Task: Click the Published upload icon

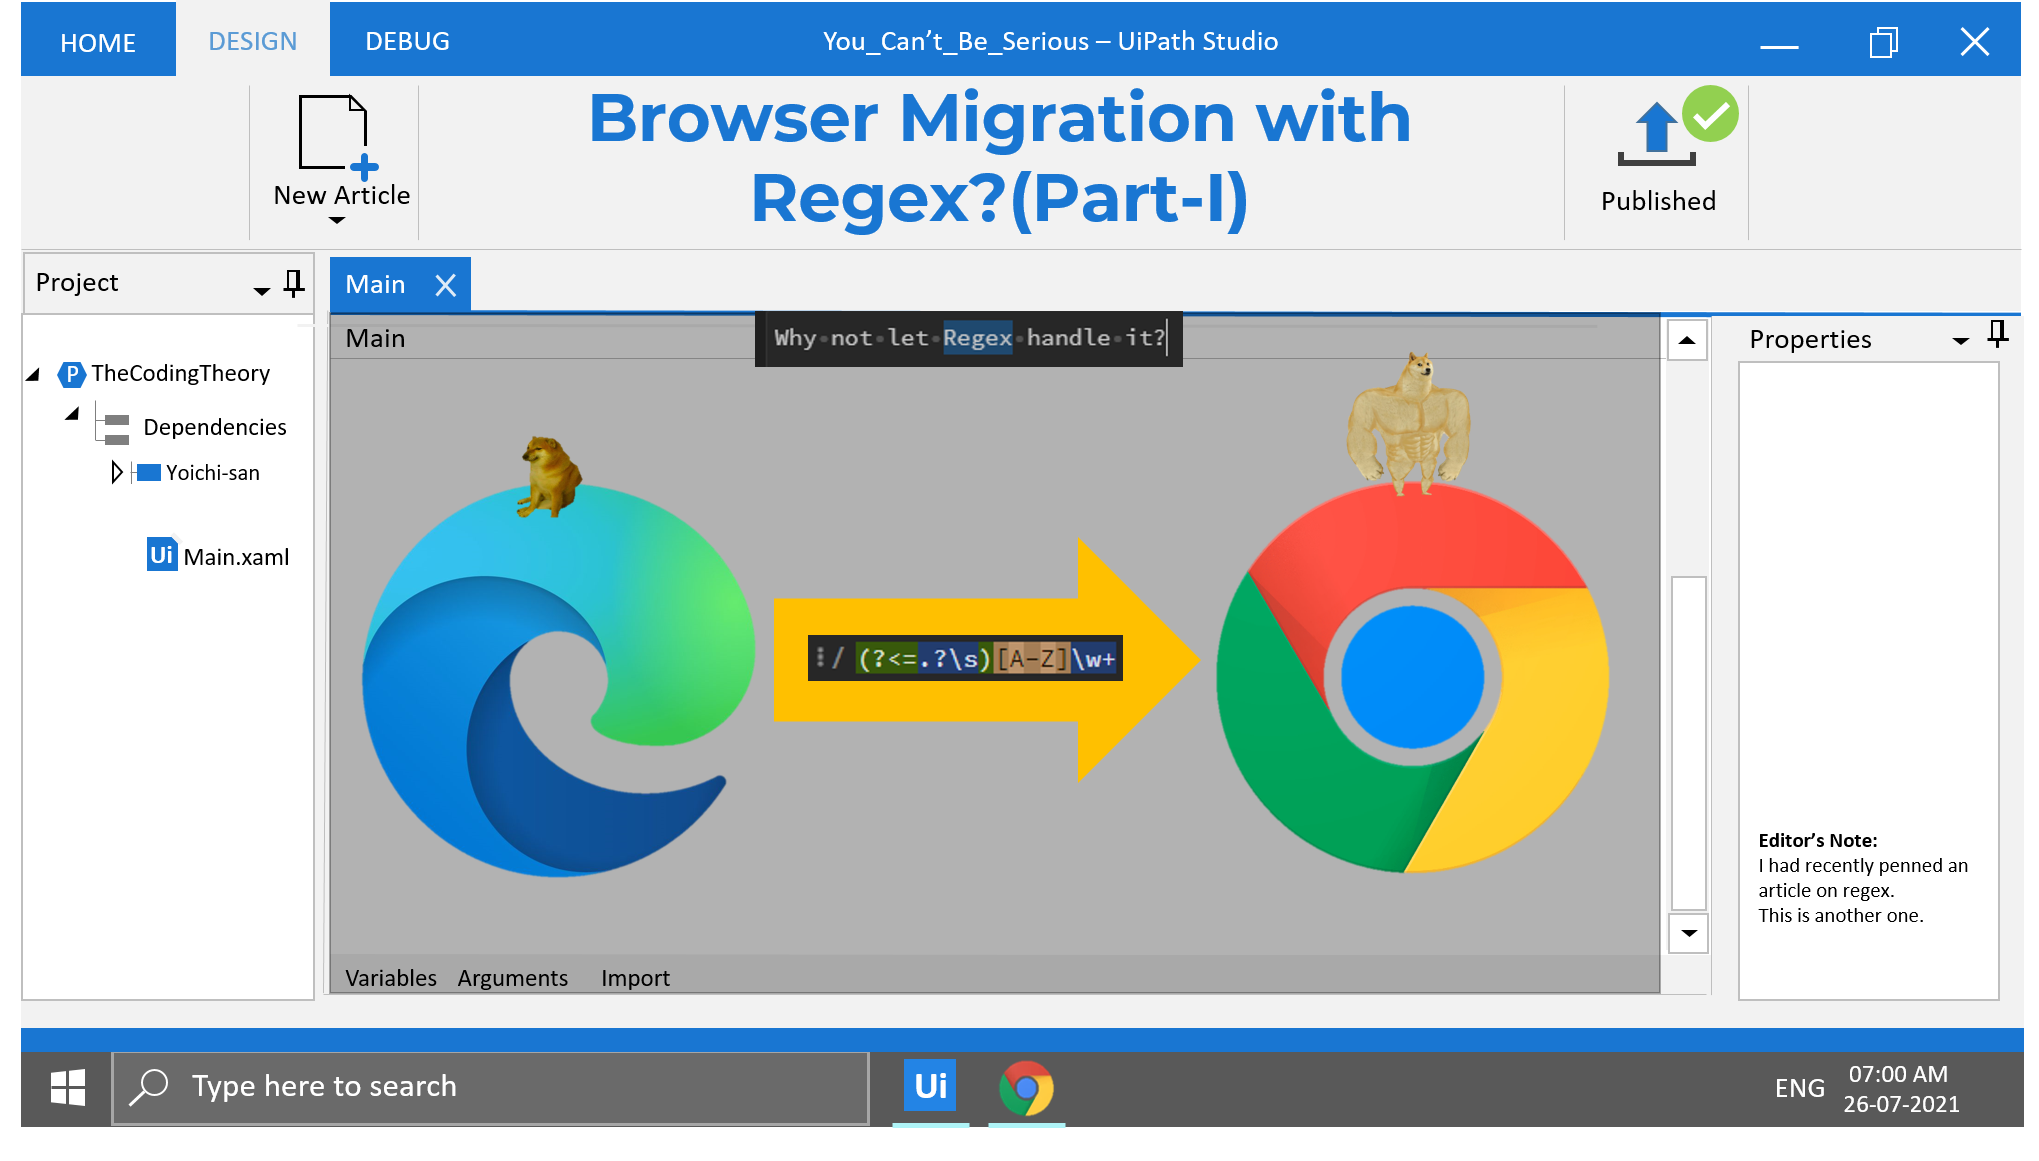Action: (x=1656, y=134)
